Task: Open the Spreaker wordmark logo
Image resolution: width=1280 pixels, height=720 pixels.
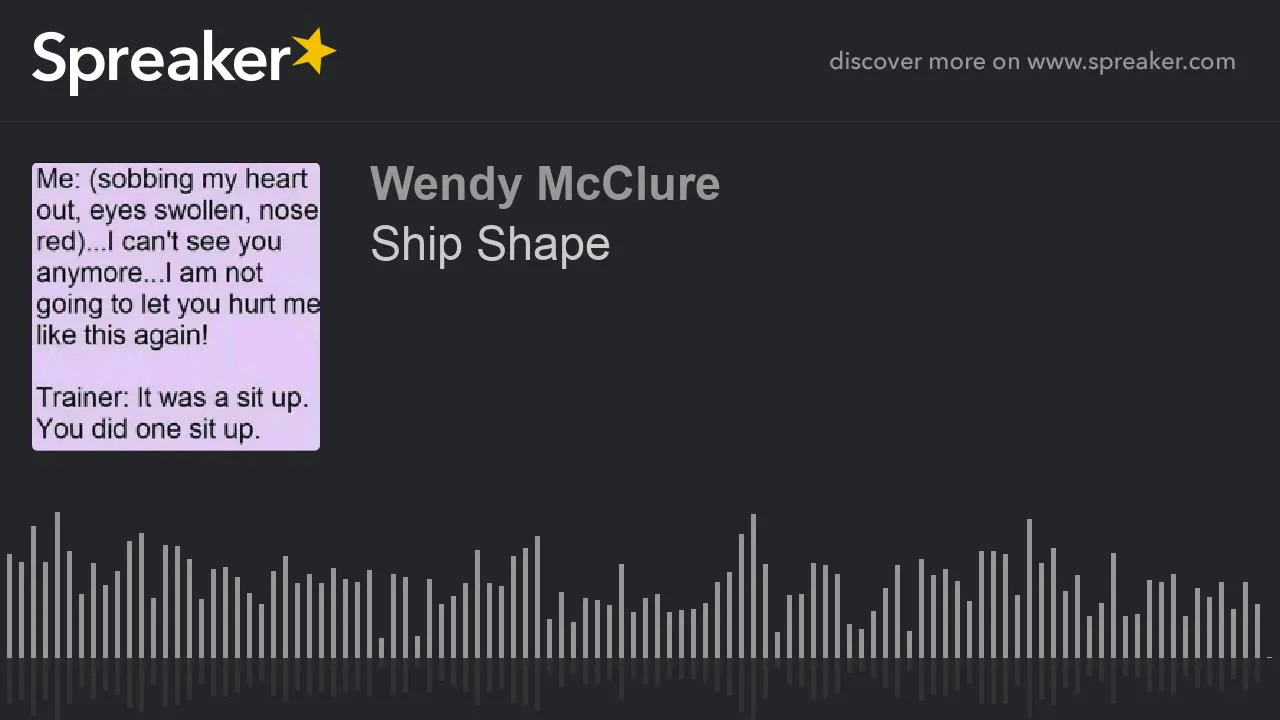Action: click(184, 60)
